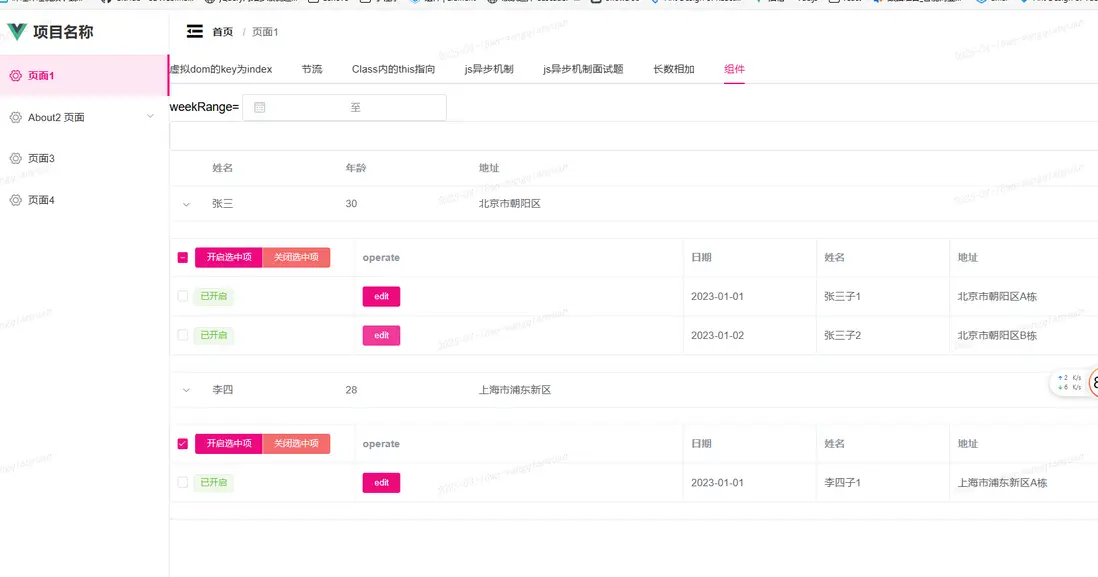Image resolution: width=1098 pixels, height=577 pixels.
Task: Click the 上海市浦东新区 address cell
Action: [515, 390]
